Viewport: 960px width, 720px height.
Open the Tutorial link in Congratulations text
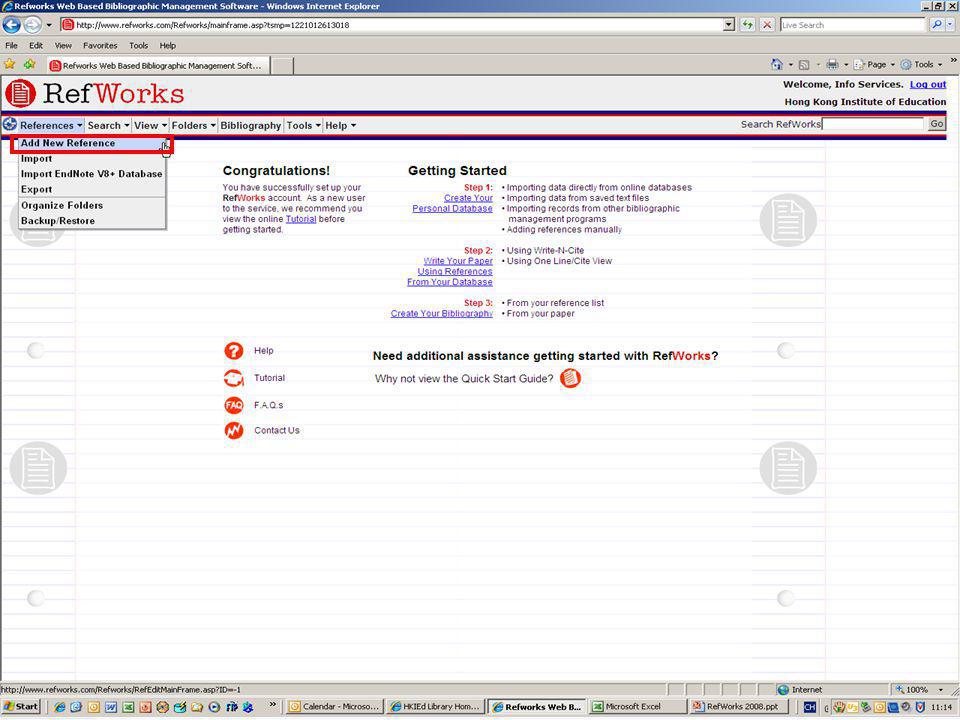[x=301, y=219]
